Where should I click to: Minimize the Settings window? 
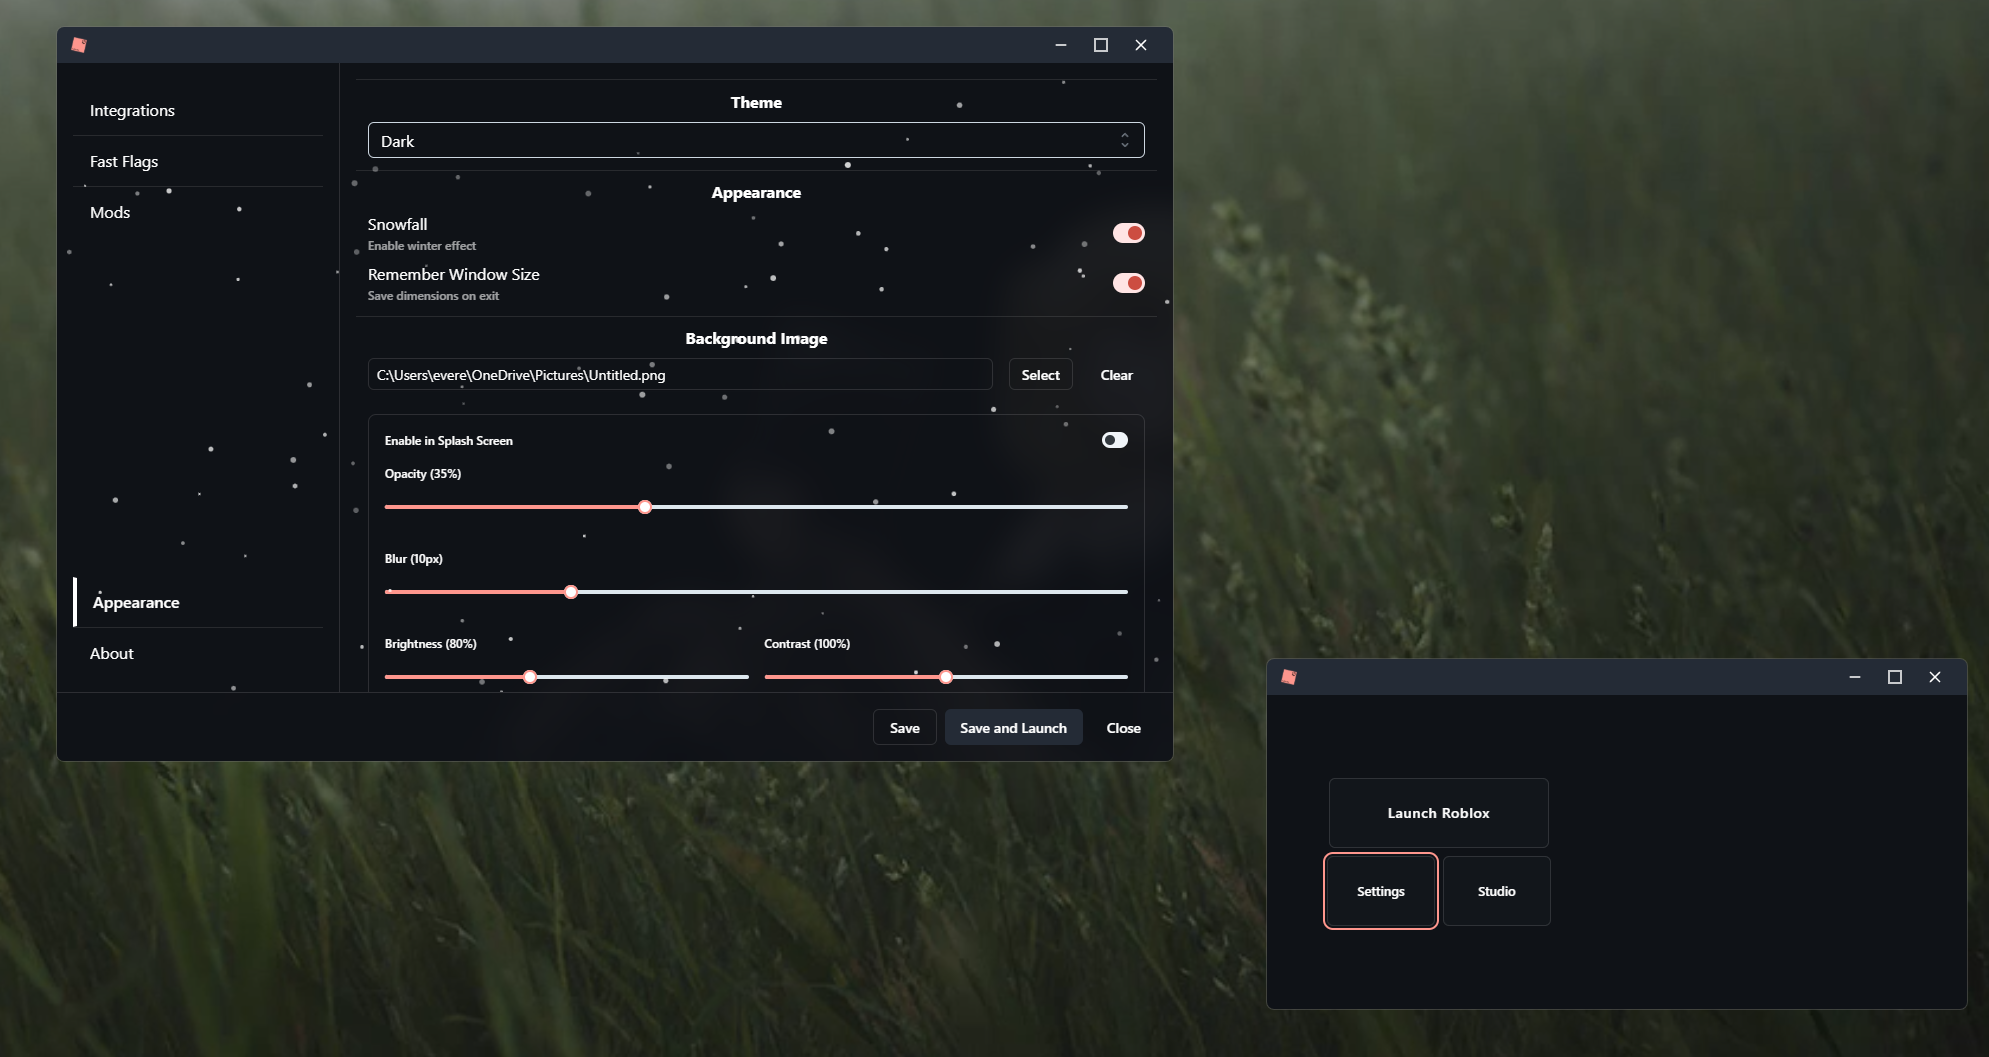coord(1061,45)
